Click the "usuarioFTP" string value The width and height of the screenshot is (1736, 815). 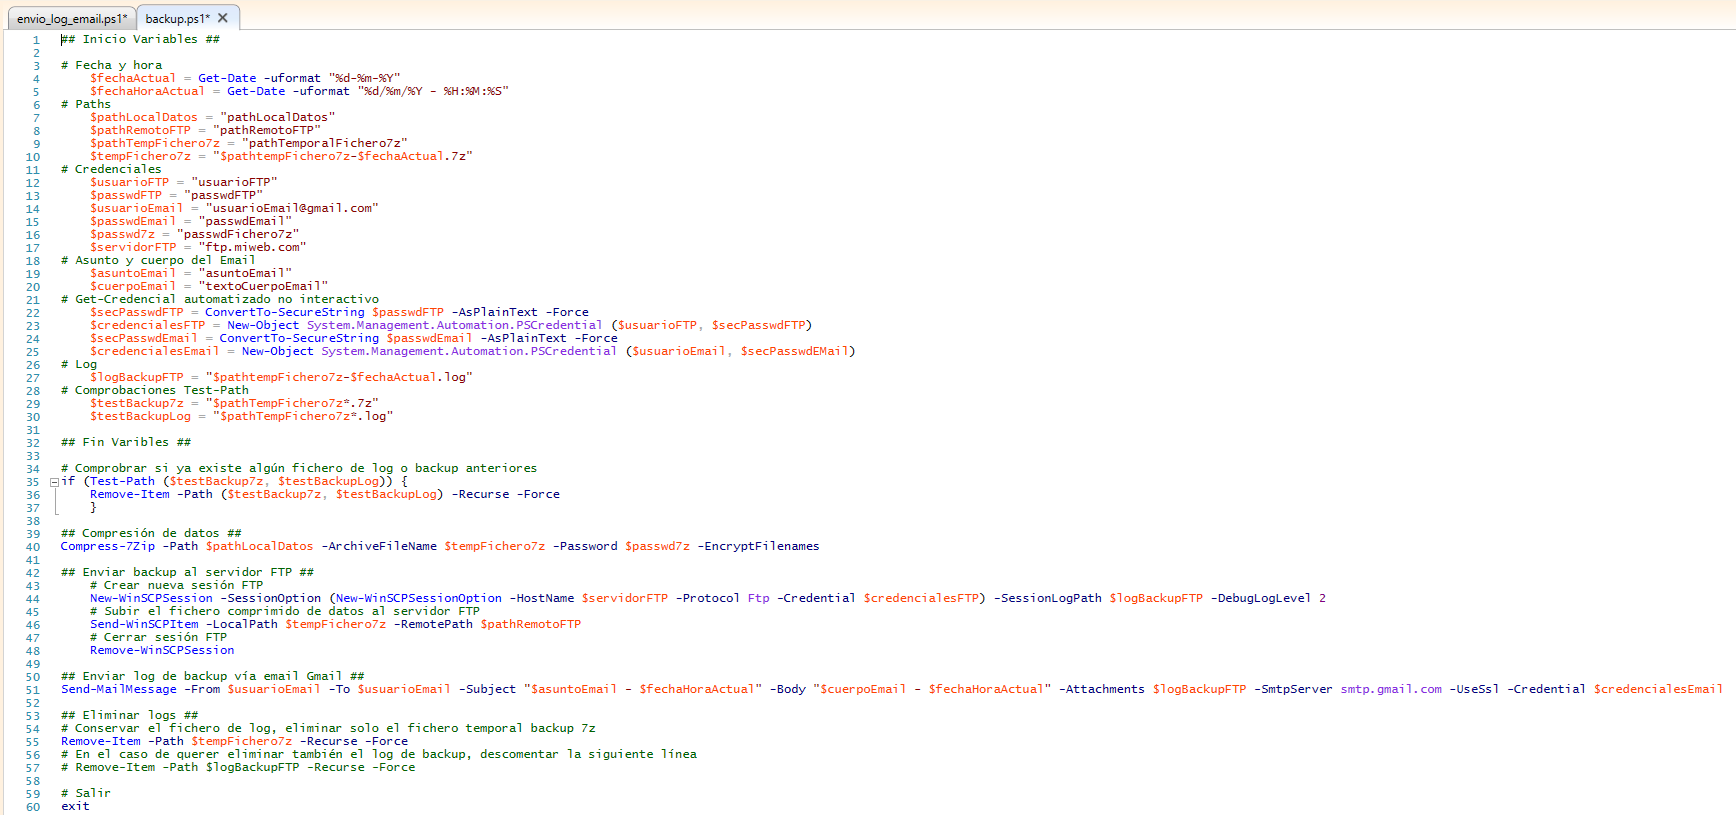click(x=234, y=183)
